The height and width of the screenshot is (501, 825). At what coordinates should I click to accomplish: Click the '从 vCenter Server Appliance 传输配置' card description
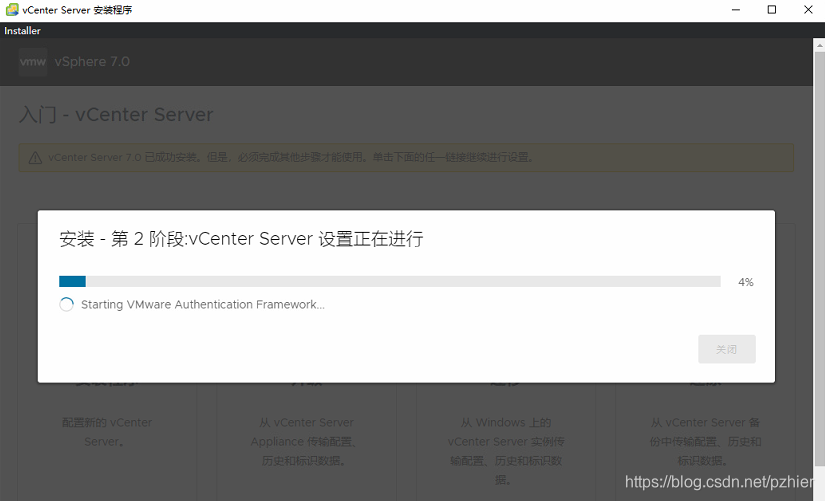pos(304,442)
